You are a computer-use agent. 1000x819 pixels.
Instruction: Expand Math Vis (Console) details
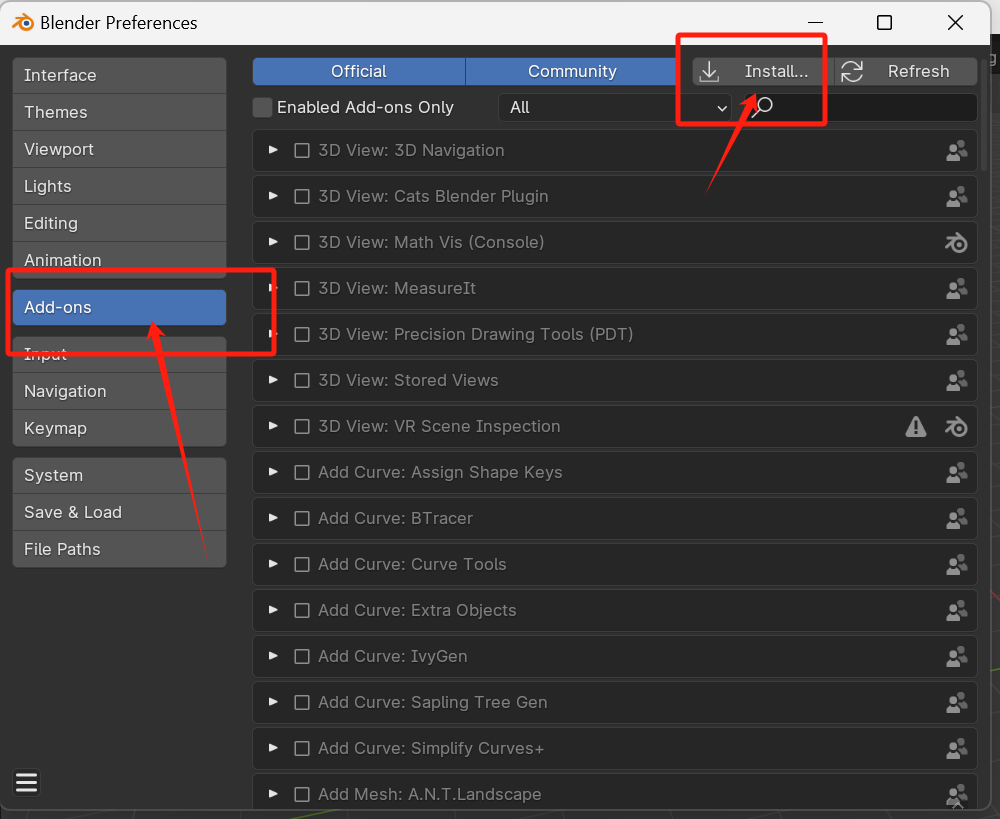pyautogui.click(x=273, y=242)
